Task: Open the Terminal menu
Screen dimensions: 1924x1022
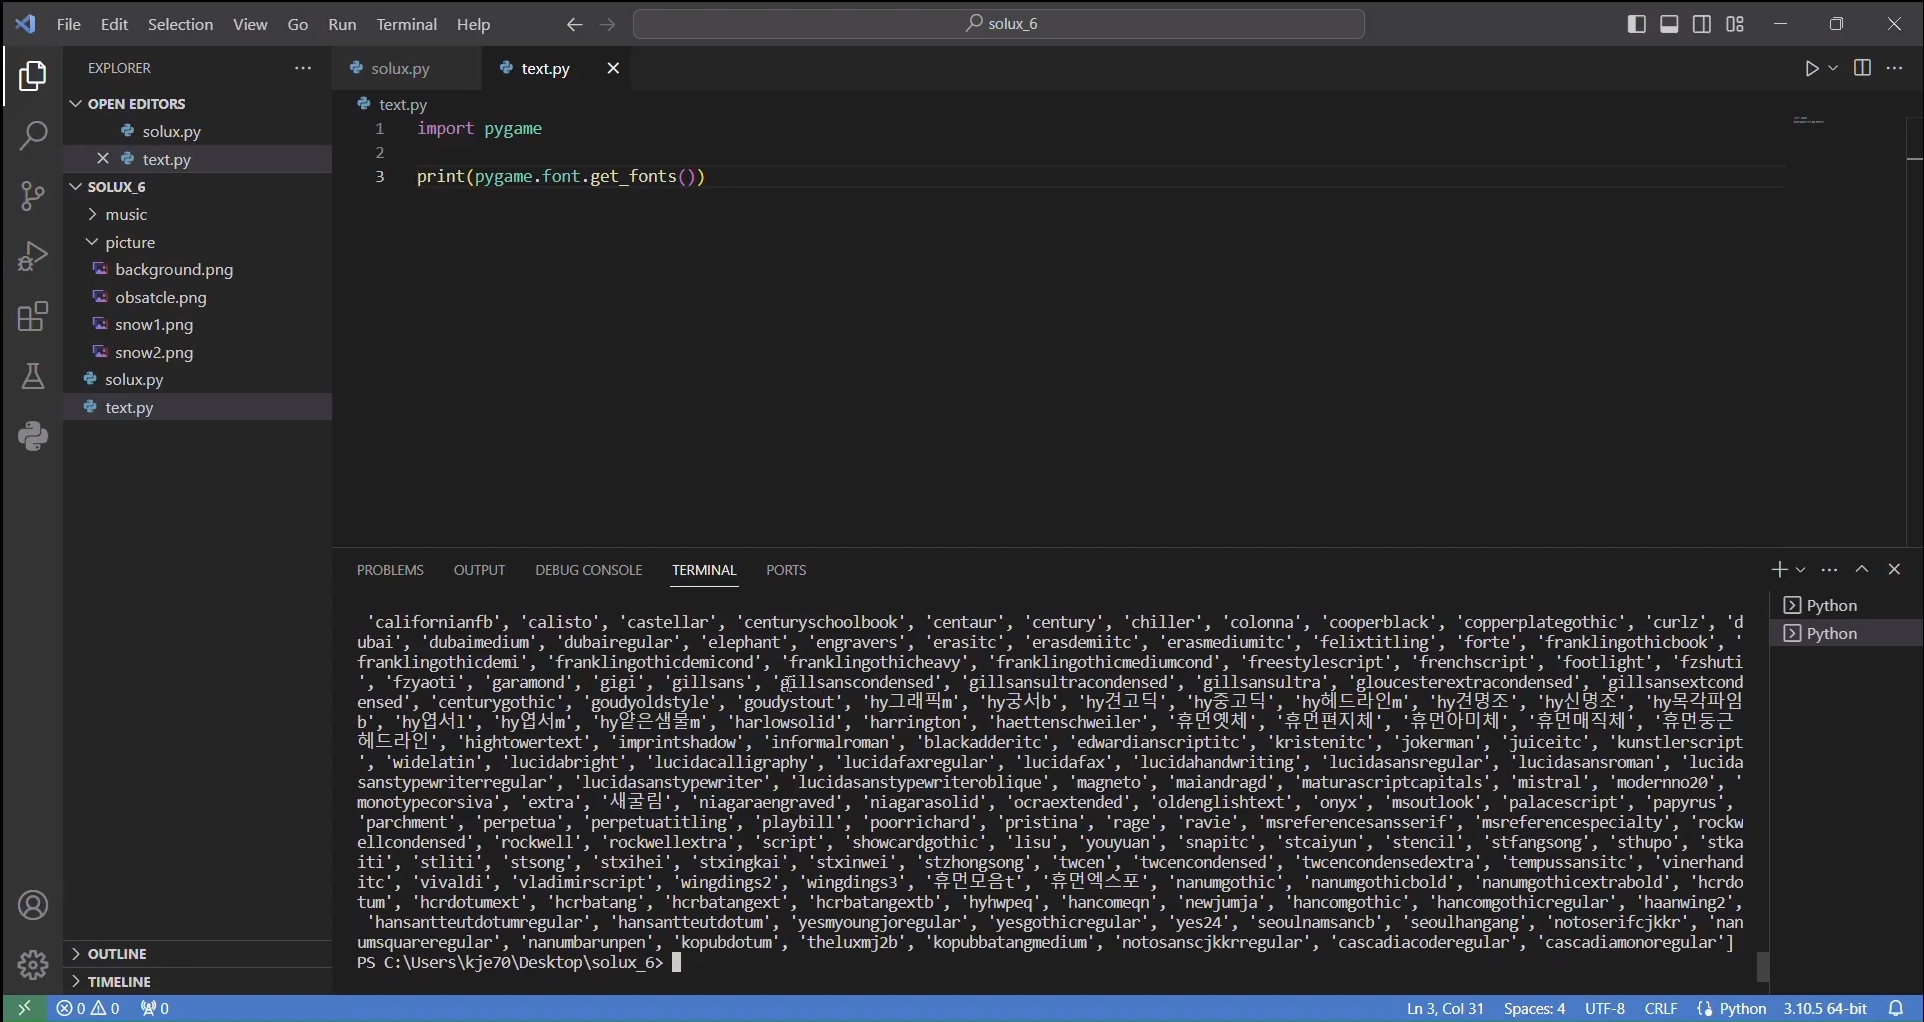Action: 407,24
